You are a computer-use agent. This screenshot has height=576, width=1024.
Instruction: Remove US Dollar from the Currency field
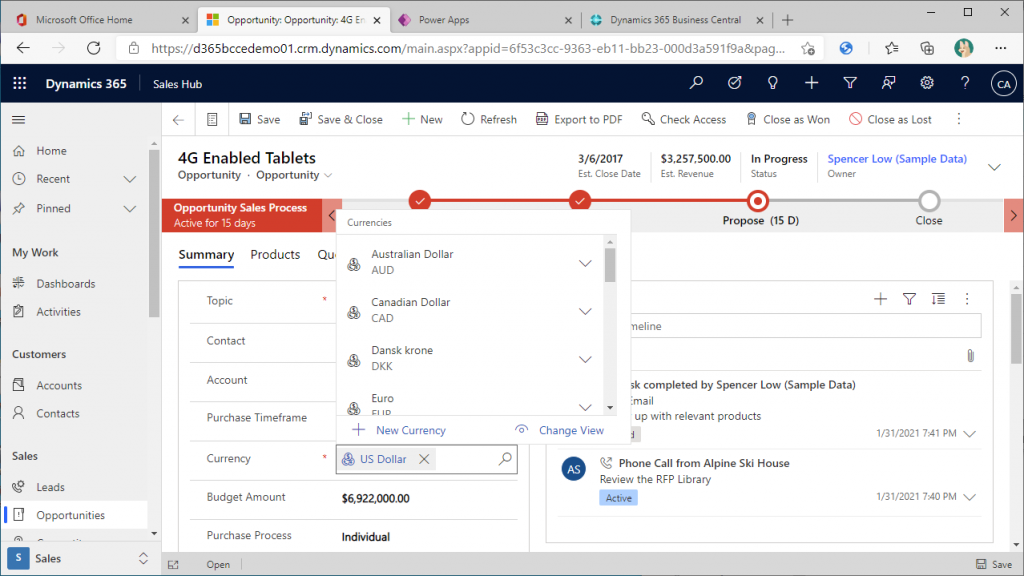pyautogui.click(x=424, y=459)
